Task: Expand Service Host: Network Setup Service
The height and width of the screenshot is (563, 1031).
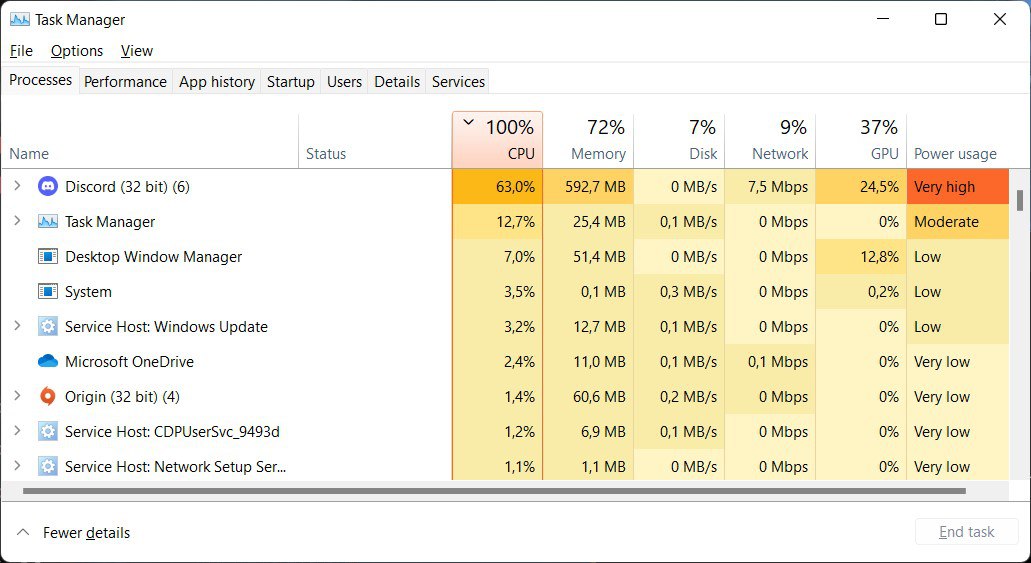Action: (18, 466)
